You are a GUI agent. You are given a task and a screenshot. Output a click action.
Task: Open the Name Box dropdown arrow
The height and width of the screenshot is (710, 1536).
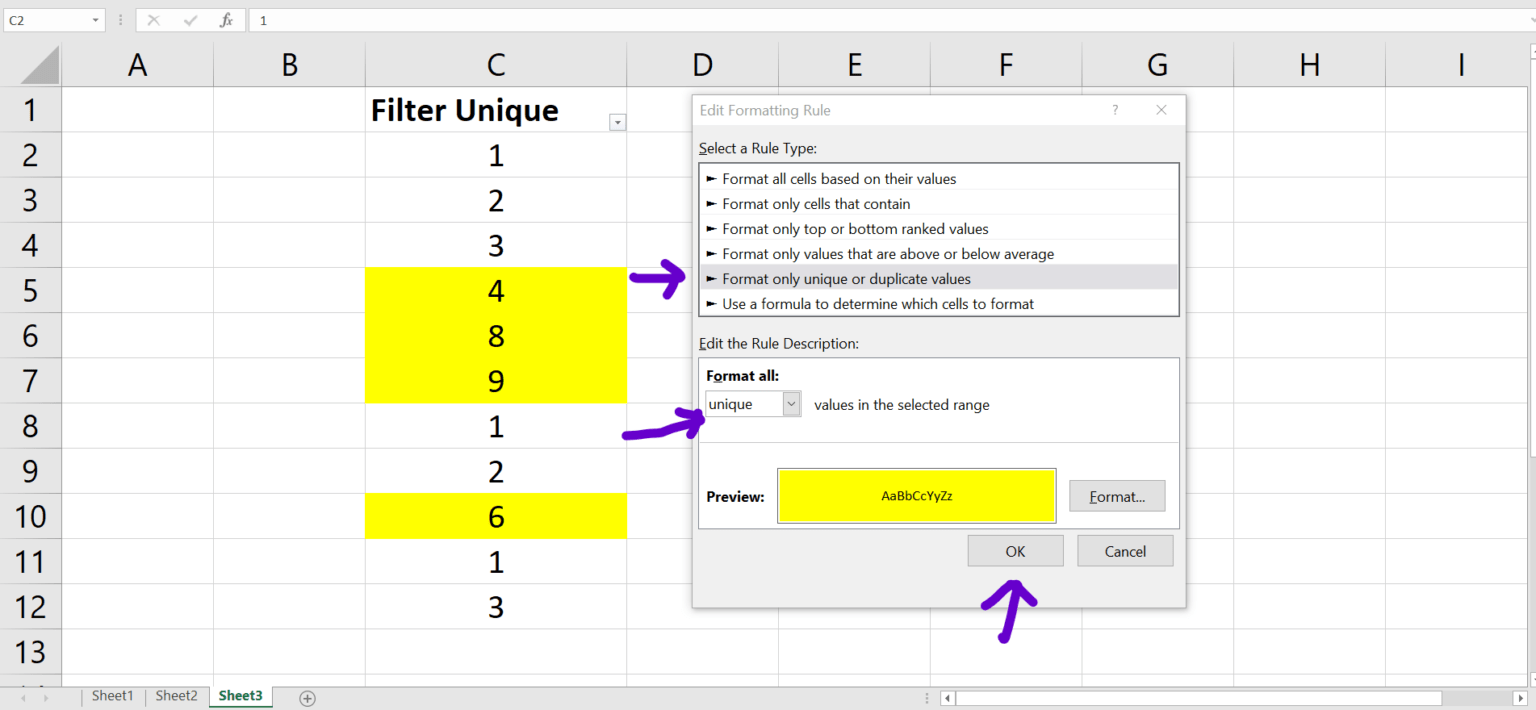pyautogui.click(x=97, y=19)
